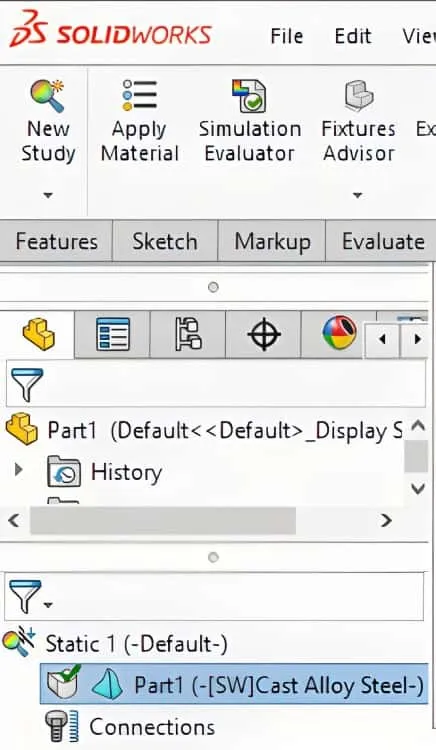Click the horizontal scrollbar left arrow

point(13,520)
